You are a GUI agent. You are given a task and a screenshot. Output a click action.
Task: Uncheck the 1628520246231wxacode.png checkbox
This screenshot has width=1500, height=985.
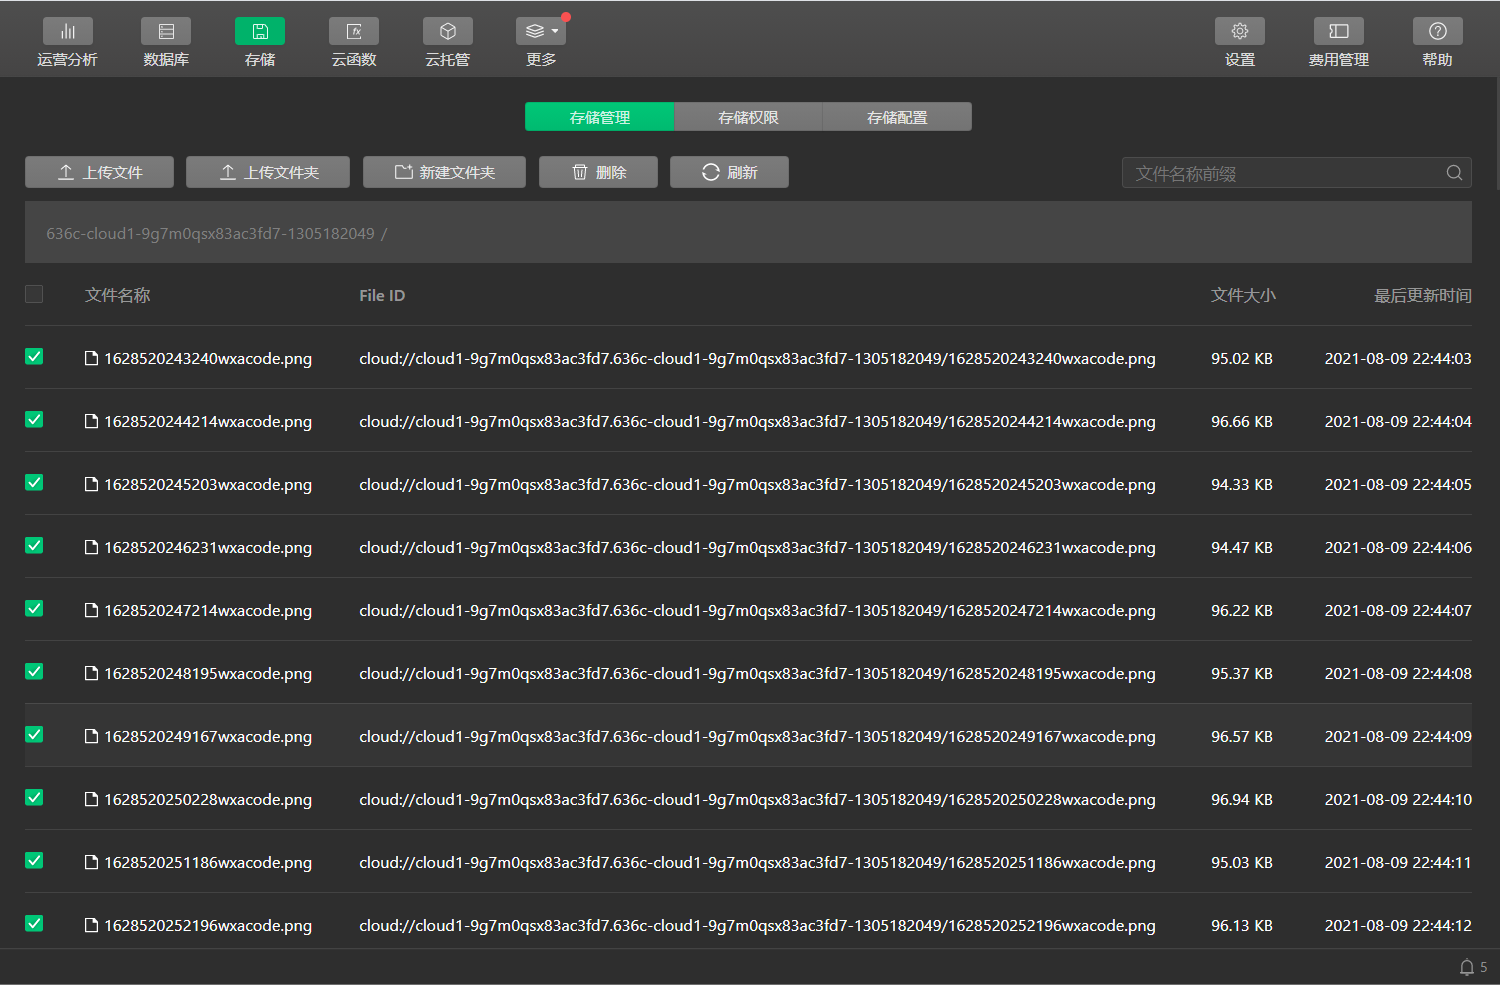(34, 546)
